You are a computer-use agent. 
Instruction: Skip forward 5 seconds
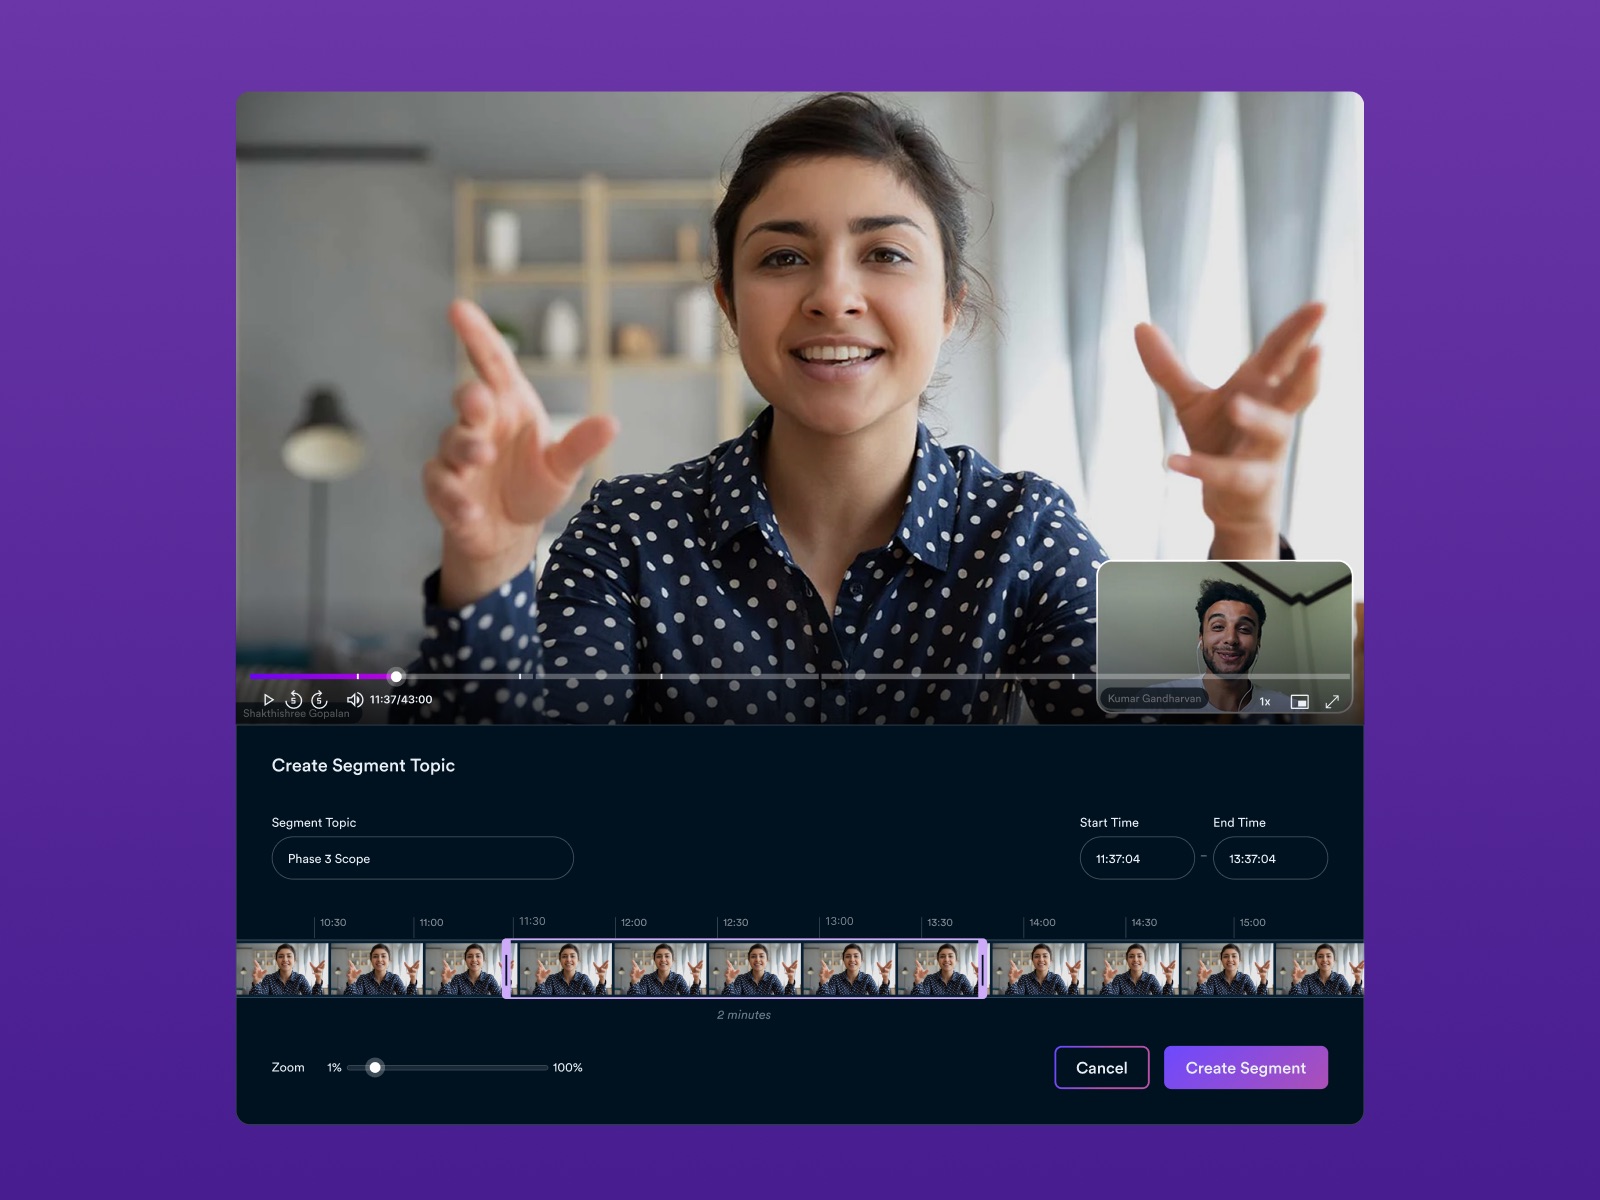click(x=319, y=700)
